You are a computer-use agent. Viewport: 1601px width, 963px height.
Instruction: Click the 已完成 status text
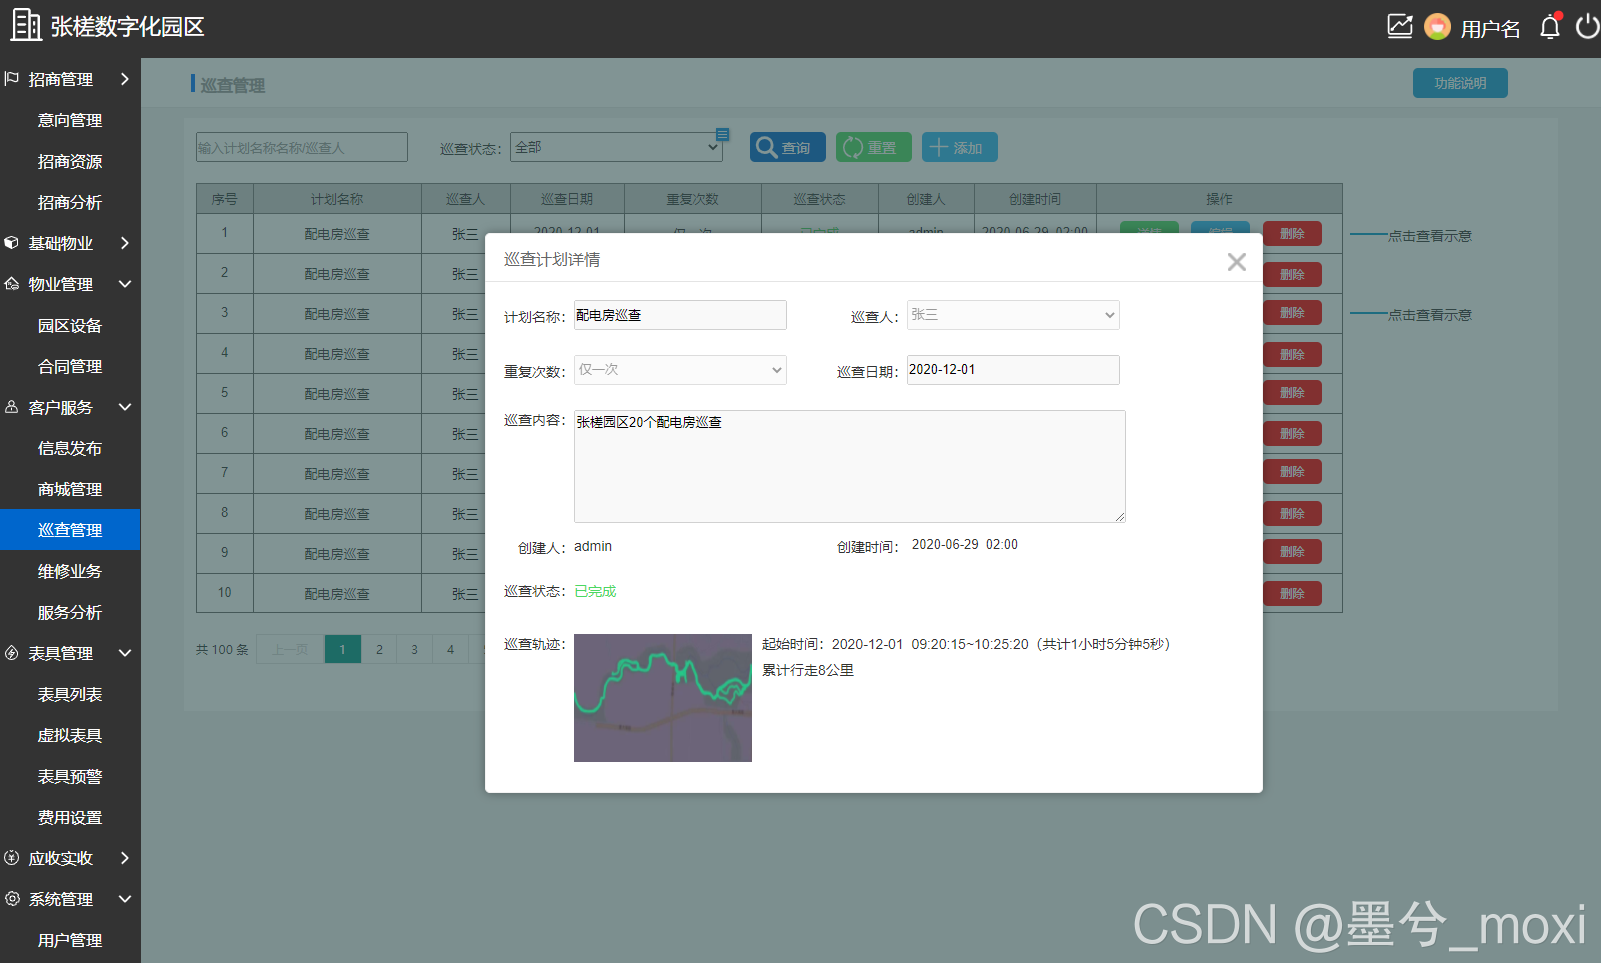(595, 591)
